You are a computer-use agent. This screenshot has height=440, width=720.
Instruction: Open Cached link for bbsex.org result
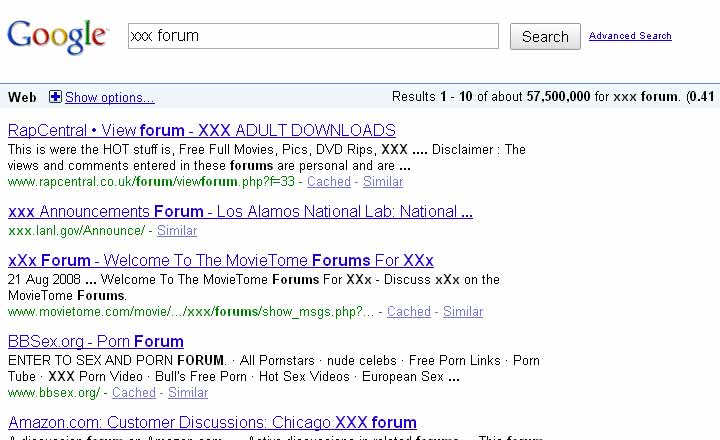[x=134, y=393]
